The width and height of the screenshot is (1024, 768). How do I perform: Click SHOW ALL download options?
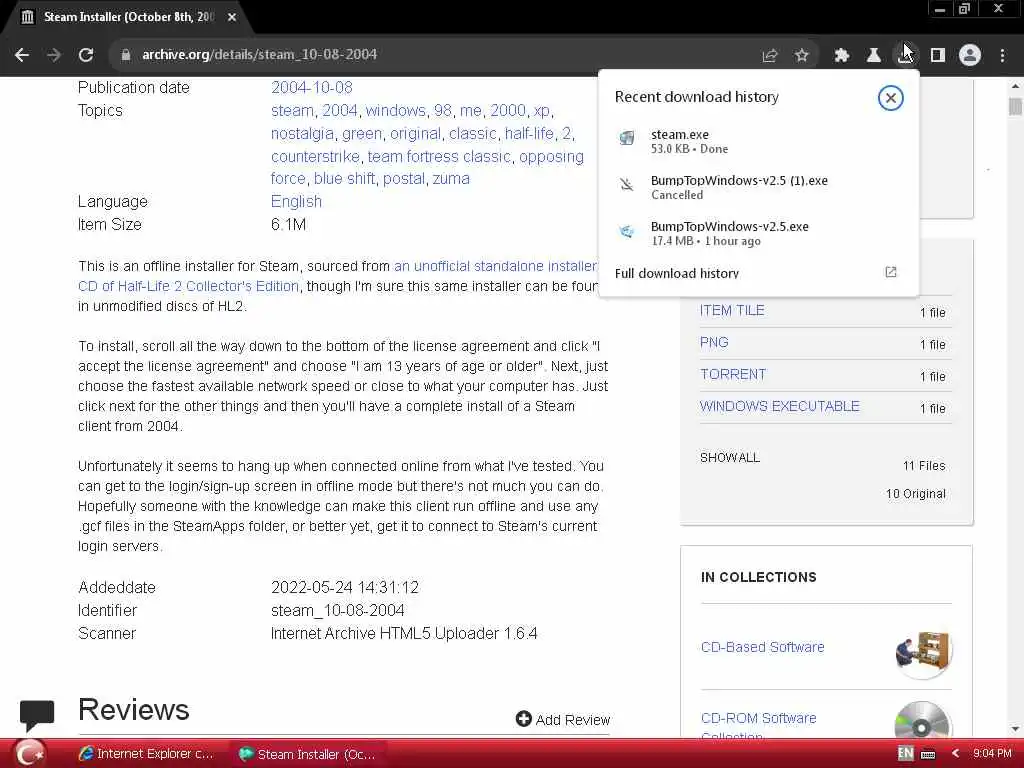tap(729, 458)
